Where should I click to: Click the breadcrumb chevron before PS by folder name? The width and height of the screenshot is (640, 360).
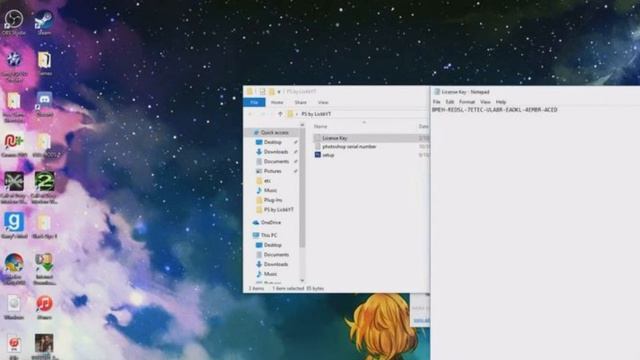[297, 114]
